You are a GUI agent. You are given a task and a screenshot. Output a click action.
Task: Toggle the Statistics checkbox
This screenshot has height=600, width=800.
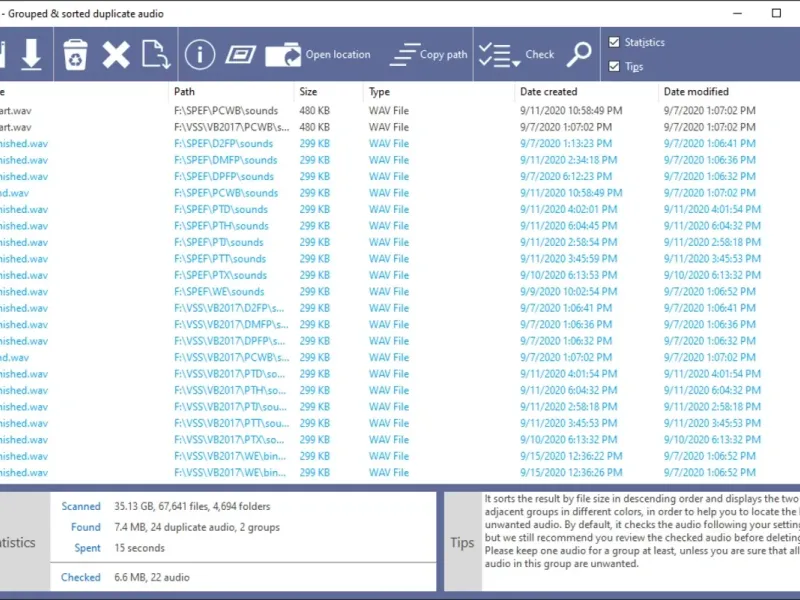614,42
